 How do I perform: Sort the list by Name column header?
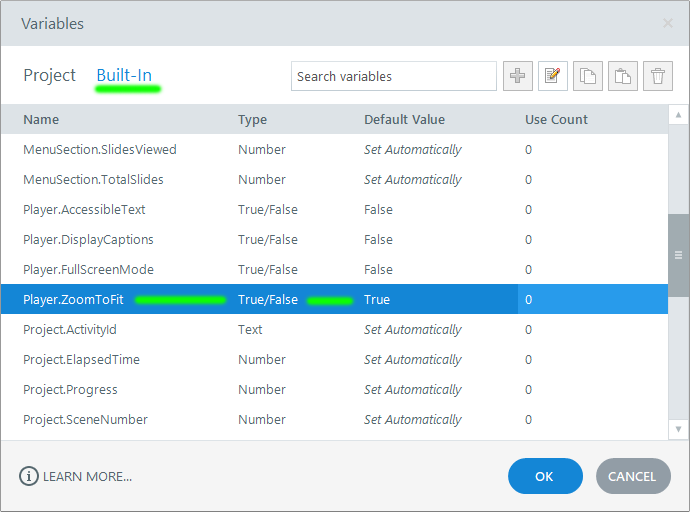pos(41,120)
